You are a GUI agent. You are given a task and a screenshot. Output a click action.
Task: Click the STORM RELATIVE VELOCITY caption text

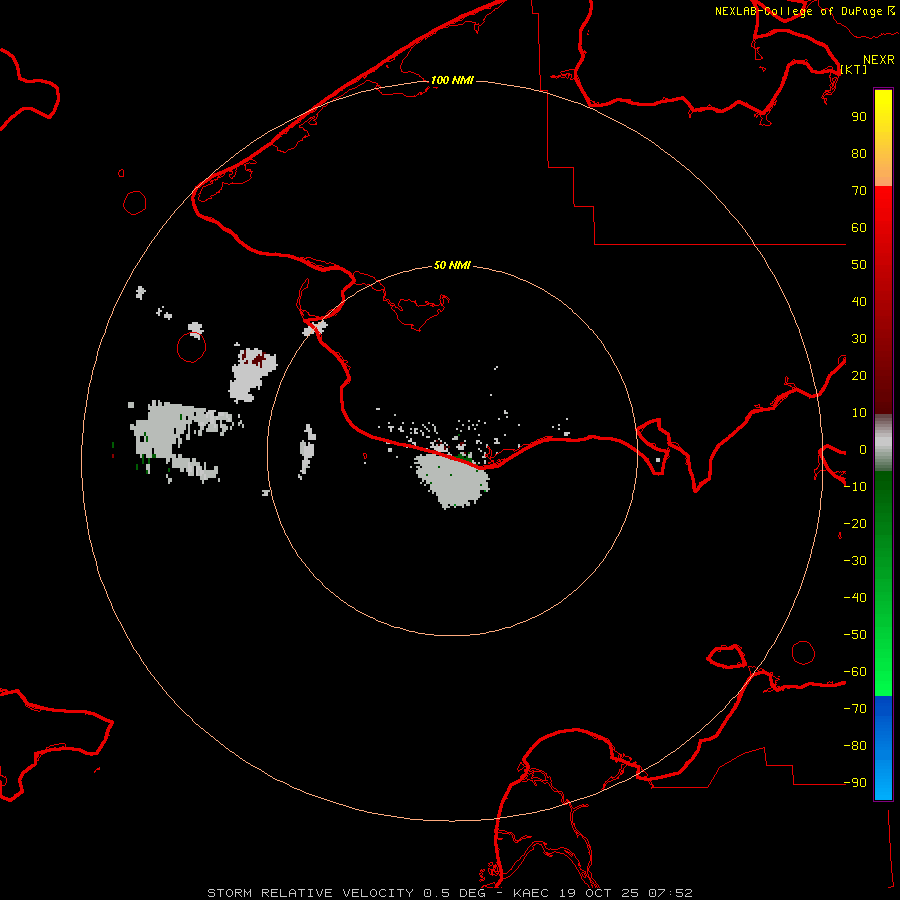(310, 893)
